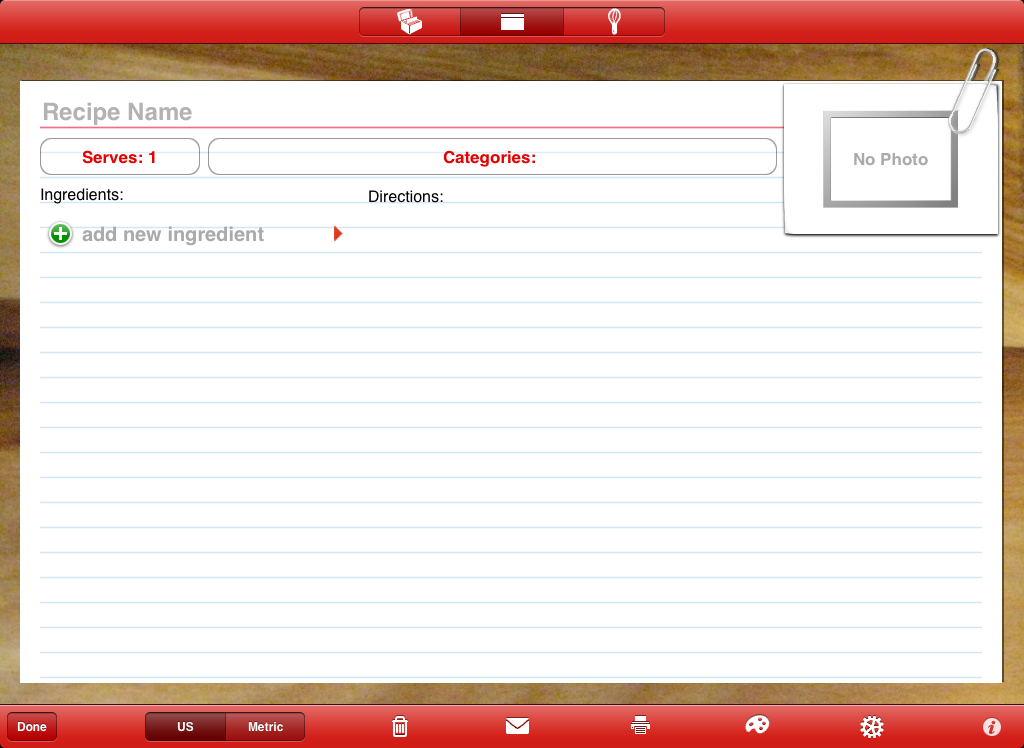
Task: Open the Serves: 1 selector
Action: 119,156
